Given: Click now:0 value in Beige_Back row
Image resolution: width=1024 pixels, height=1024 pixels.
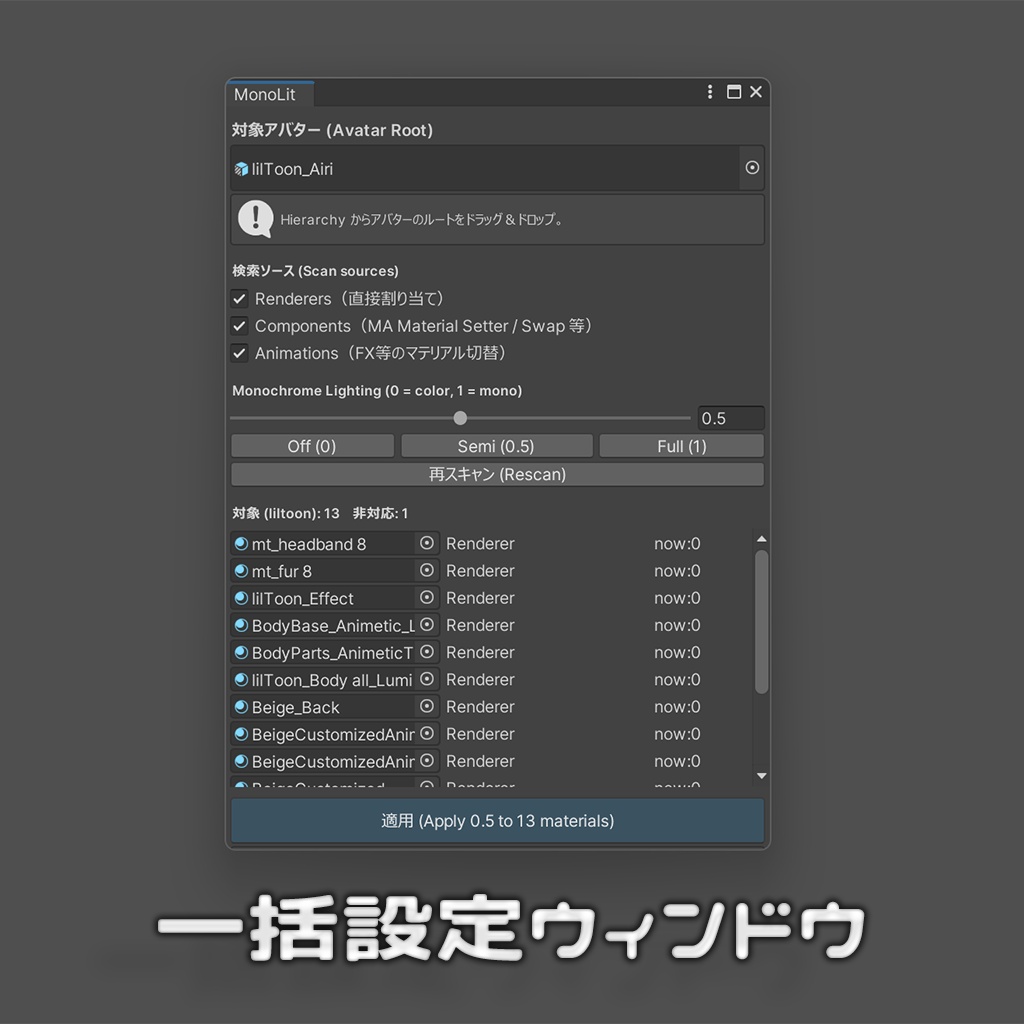Looking at the screenshot, I should click(x=677, y=707).
